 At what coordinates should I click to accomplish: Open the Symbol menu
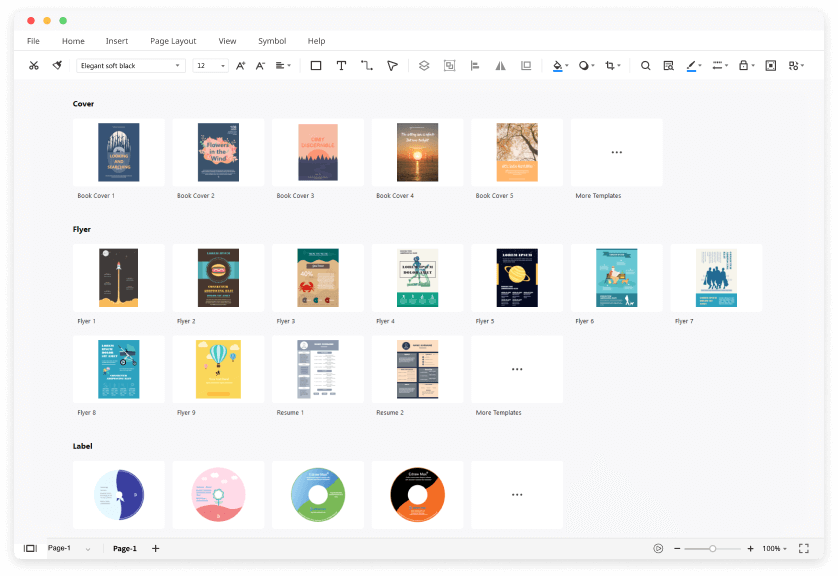pos(272,41)
